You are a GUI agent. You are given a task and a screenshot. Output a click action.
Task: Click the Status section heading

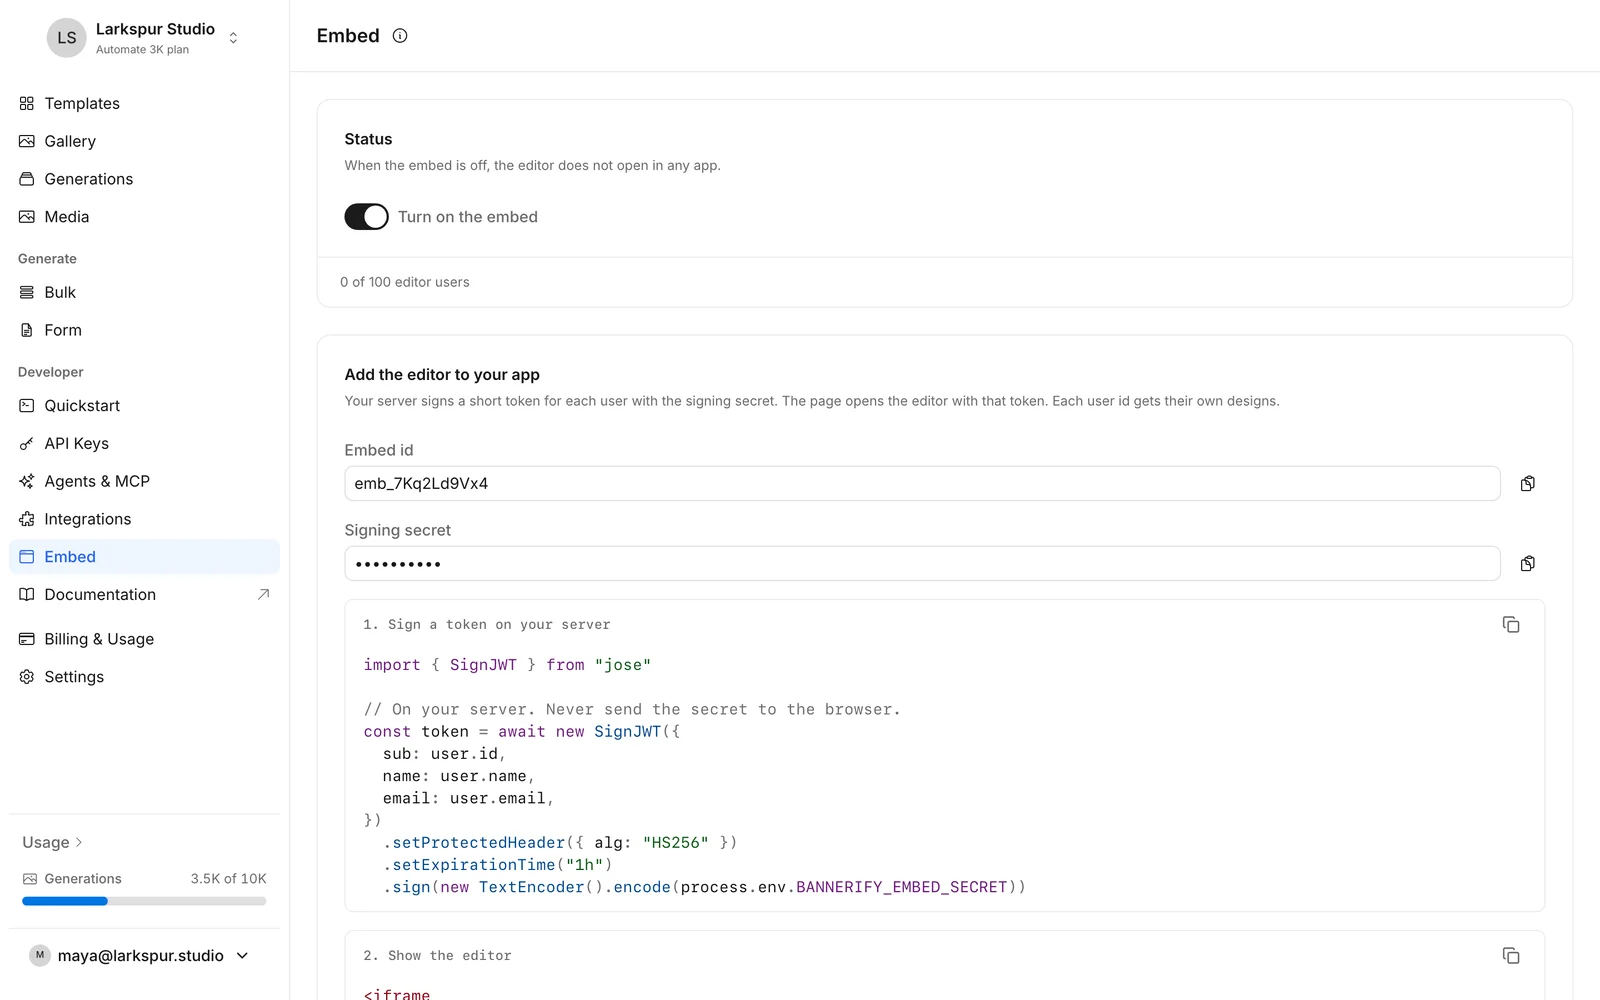coord(368,139)
